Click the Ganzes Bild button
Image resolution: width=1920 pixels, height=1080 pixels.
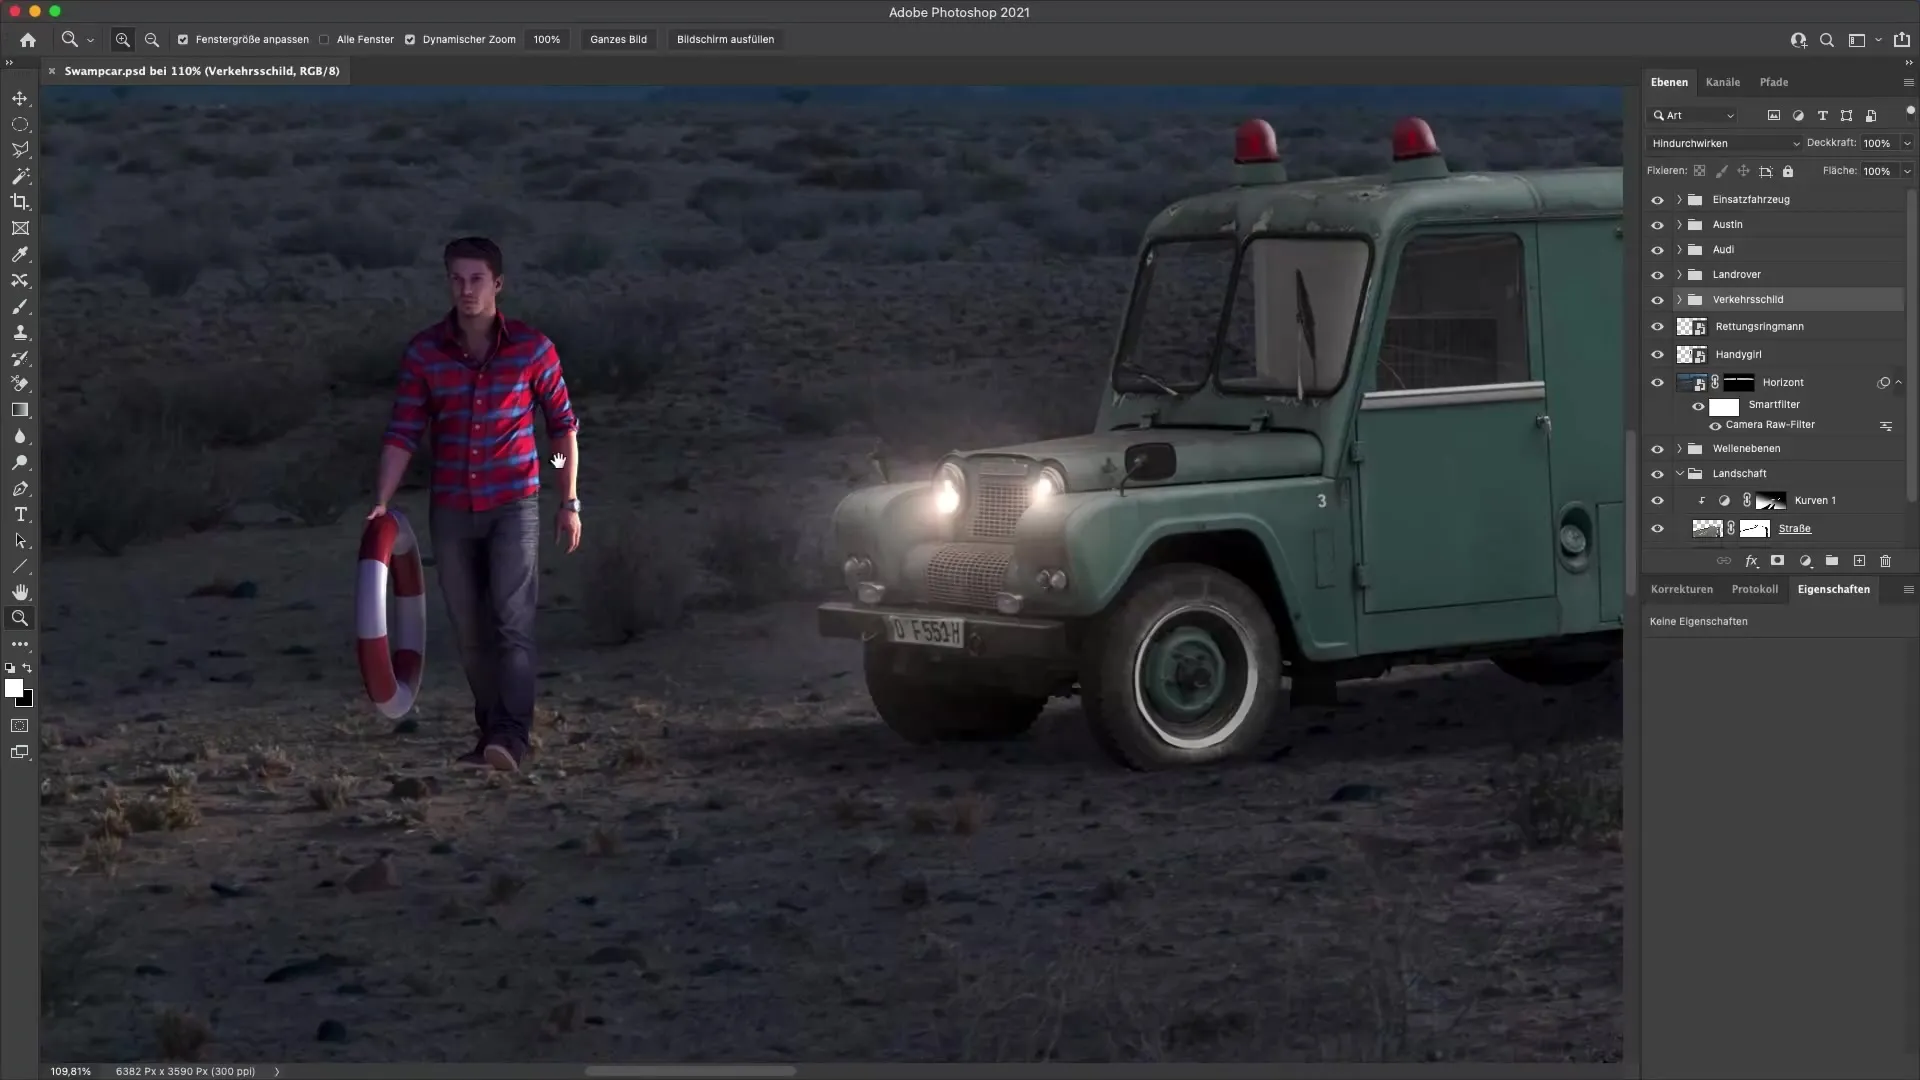coord(618,39)
